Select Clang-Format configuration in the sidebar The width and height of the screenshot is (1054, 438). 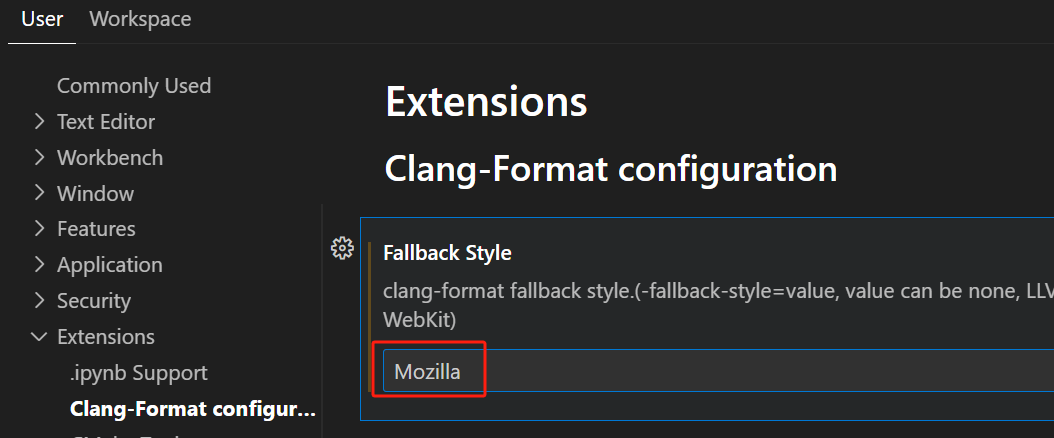pos(193,409)
